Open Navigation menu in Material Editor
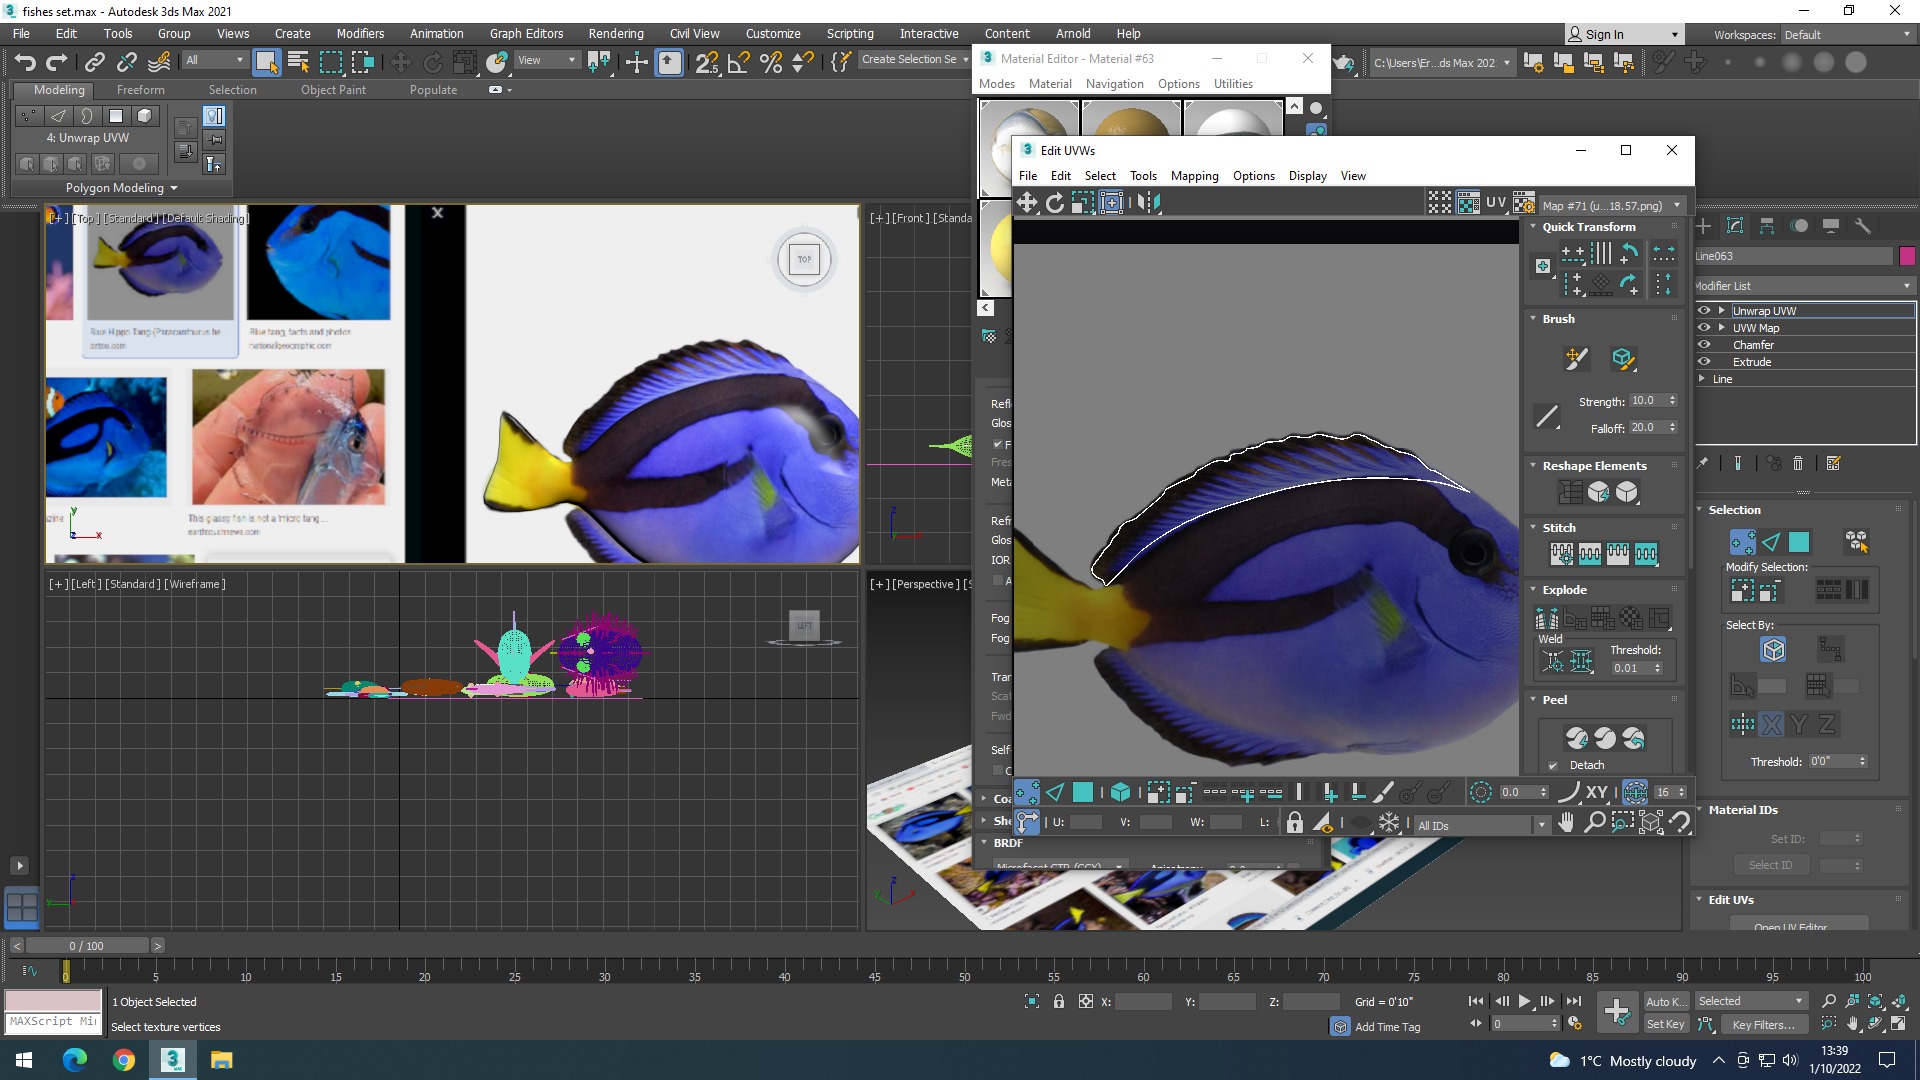Screen dimensions: 1920x1080 pyautogui.click(x=1114, y=84)
